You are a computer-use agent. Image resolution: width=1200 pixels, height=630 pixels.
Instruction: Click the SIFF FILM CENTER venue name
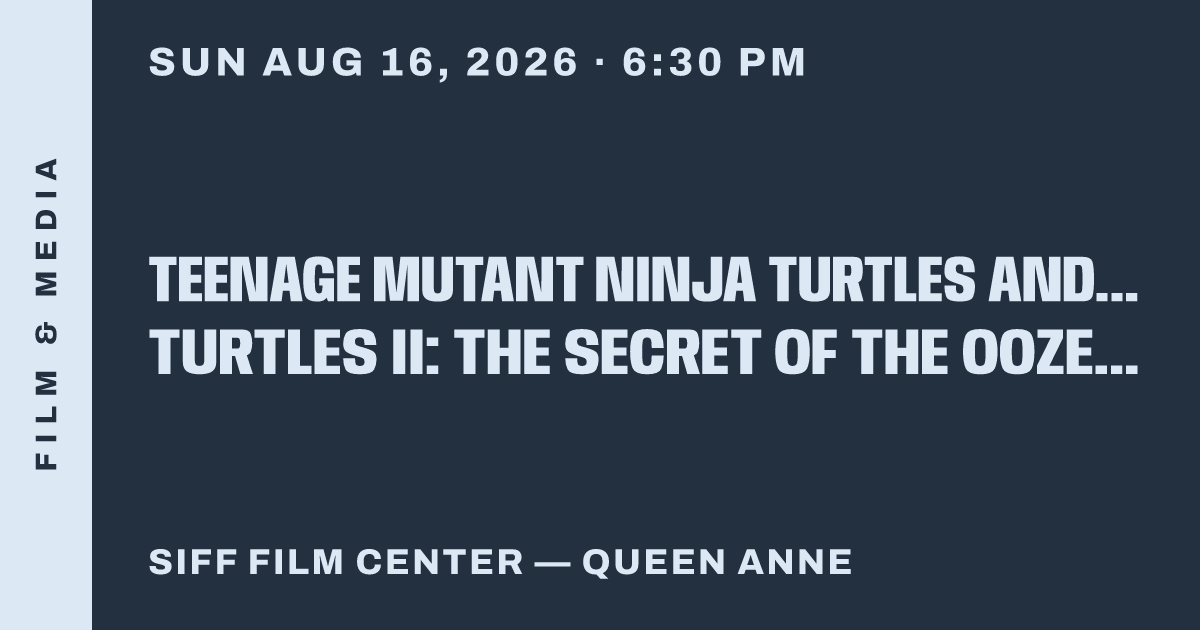click(x=336, y=562)
